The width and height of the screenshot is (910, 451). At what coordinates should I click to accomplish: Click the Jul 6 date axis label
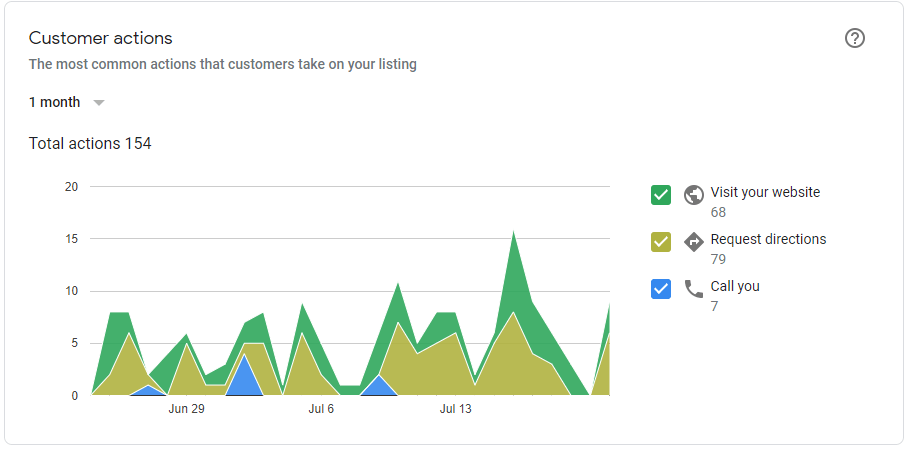321,409
